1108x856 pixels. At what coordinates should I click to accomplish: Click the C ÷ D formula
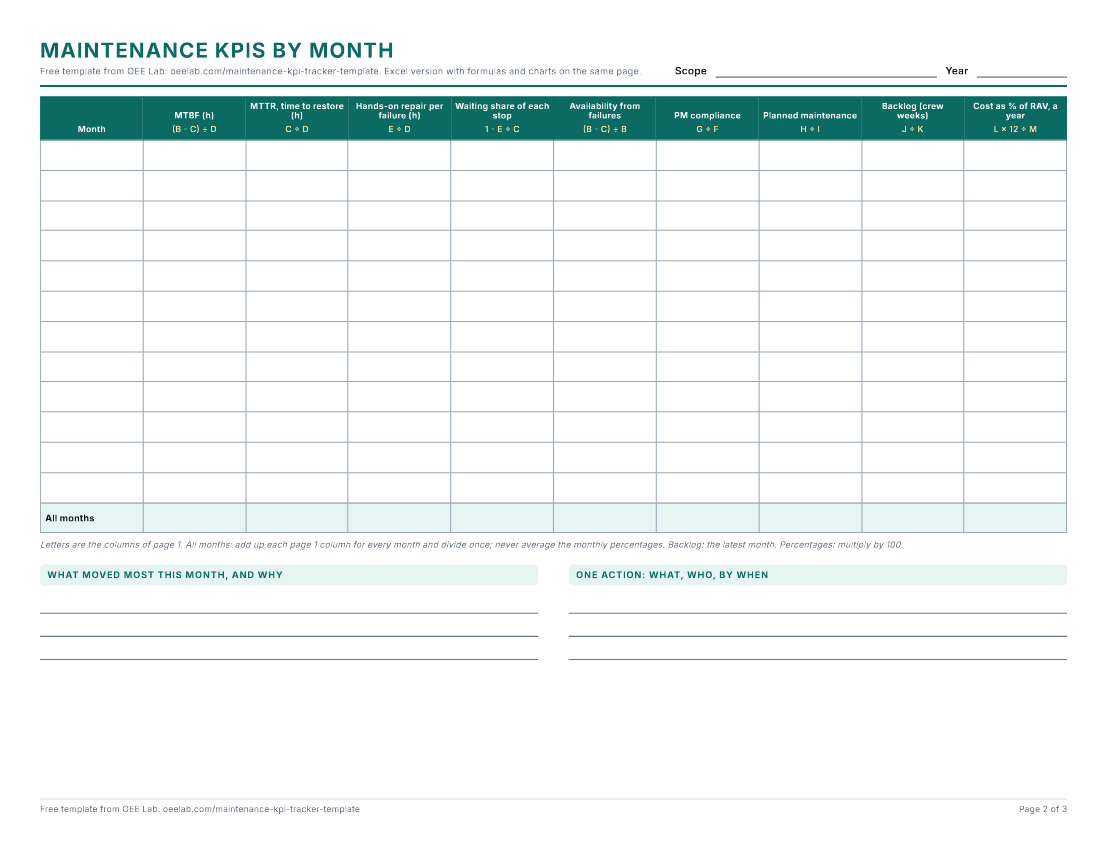click(x=297, y=129)
